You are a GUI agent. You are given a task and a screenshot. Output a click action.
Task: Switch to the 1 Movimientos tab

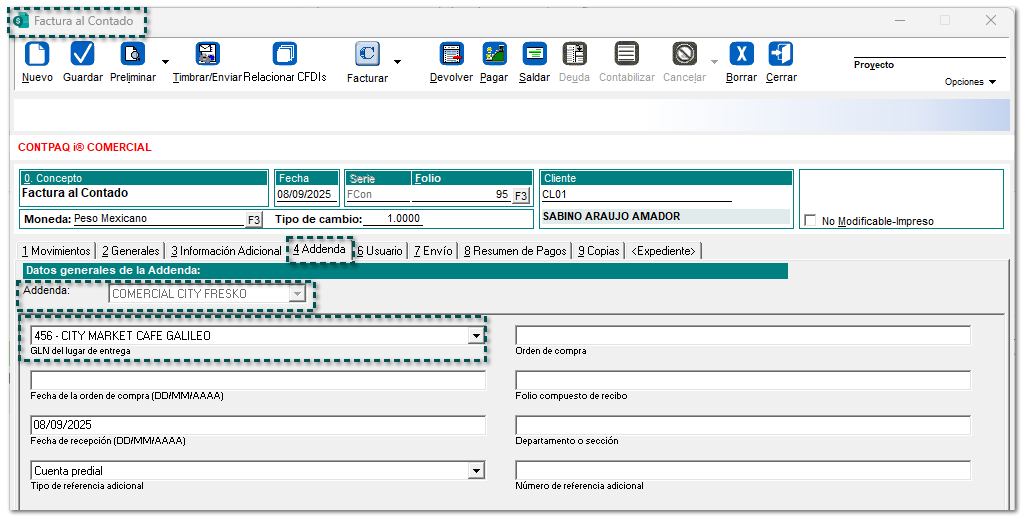[58, 251]
